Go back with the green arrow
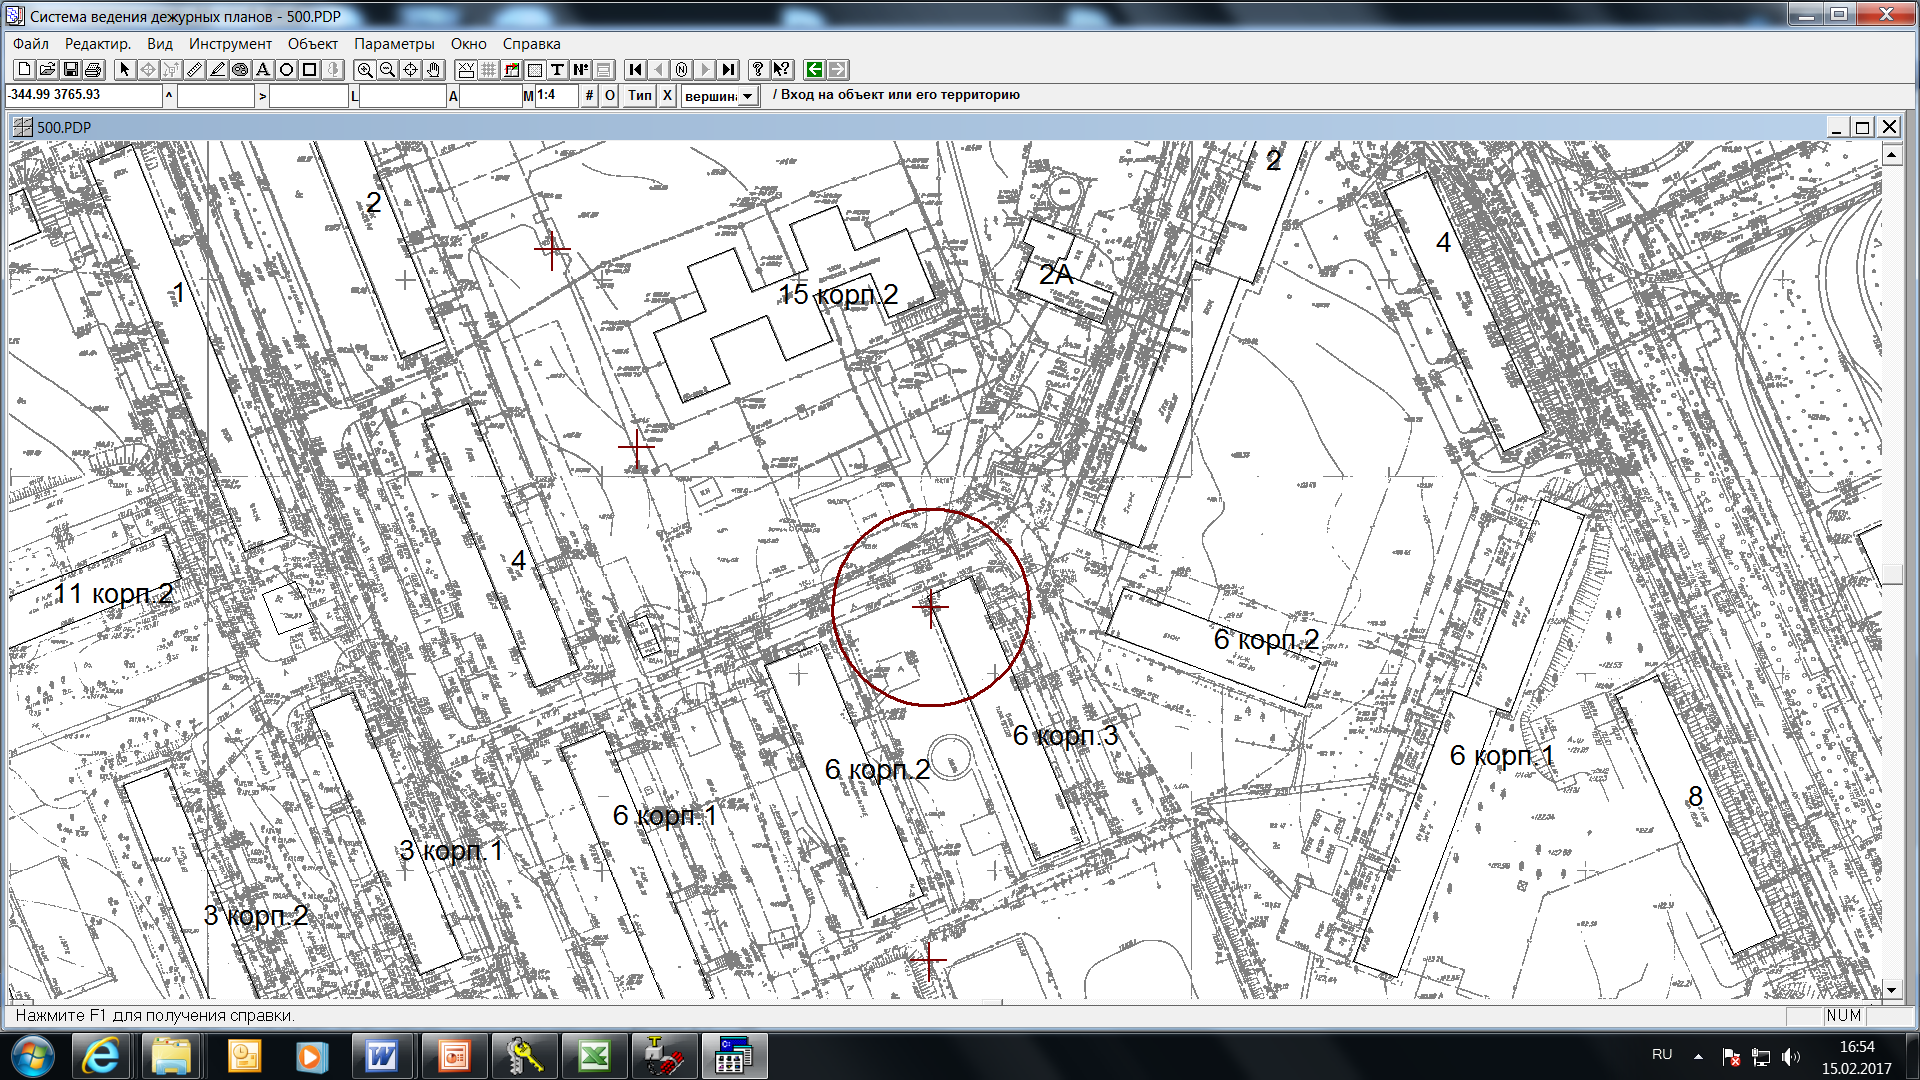The height and width of the screenshot is (1080, 1920). pyautogui.click(x=814, y=69)
